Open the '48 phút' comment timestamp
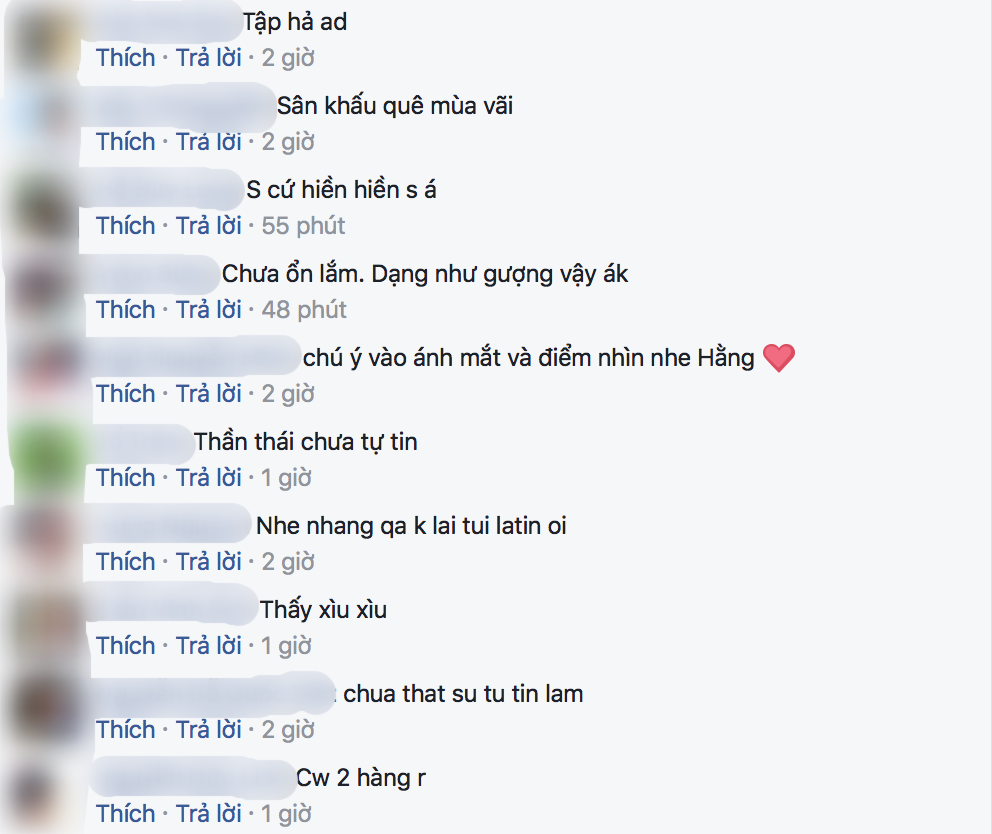Image resolution: width=992 pixels, height=834 pixels. point(304,310)
